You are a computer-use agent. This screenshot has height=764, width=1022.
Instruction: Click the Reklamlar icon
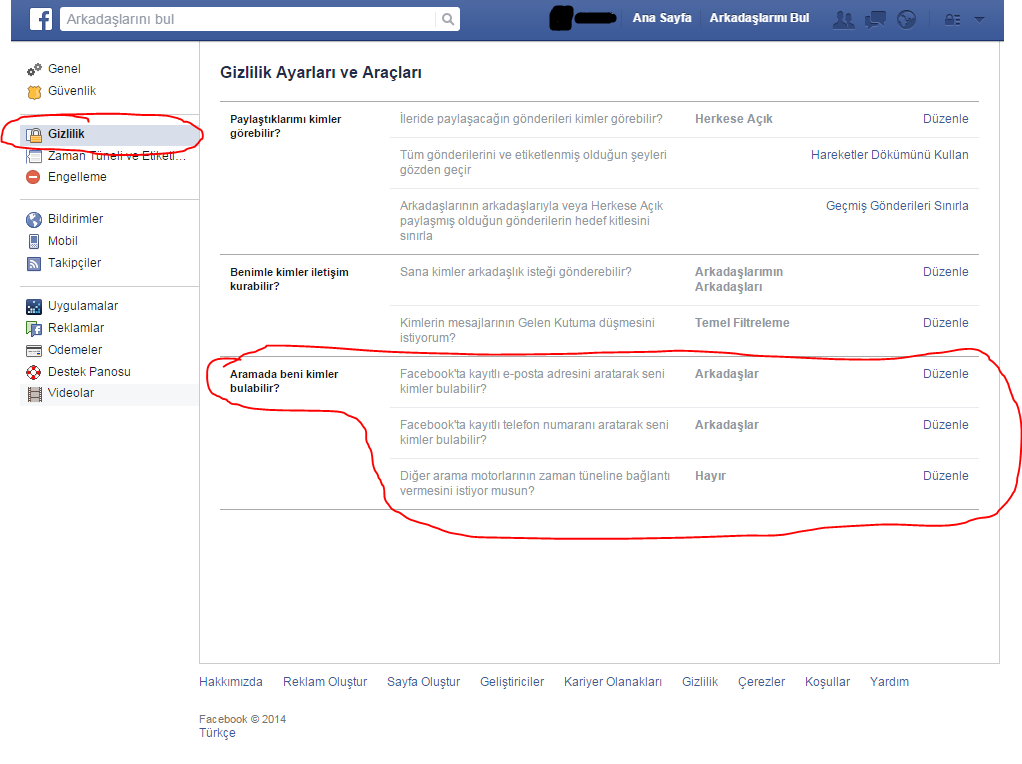tap(34, 328)
